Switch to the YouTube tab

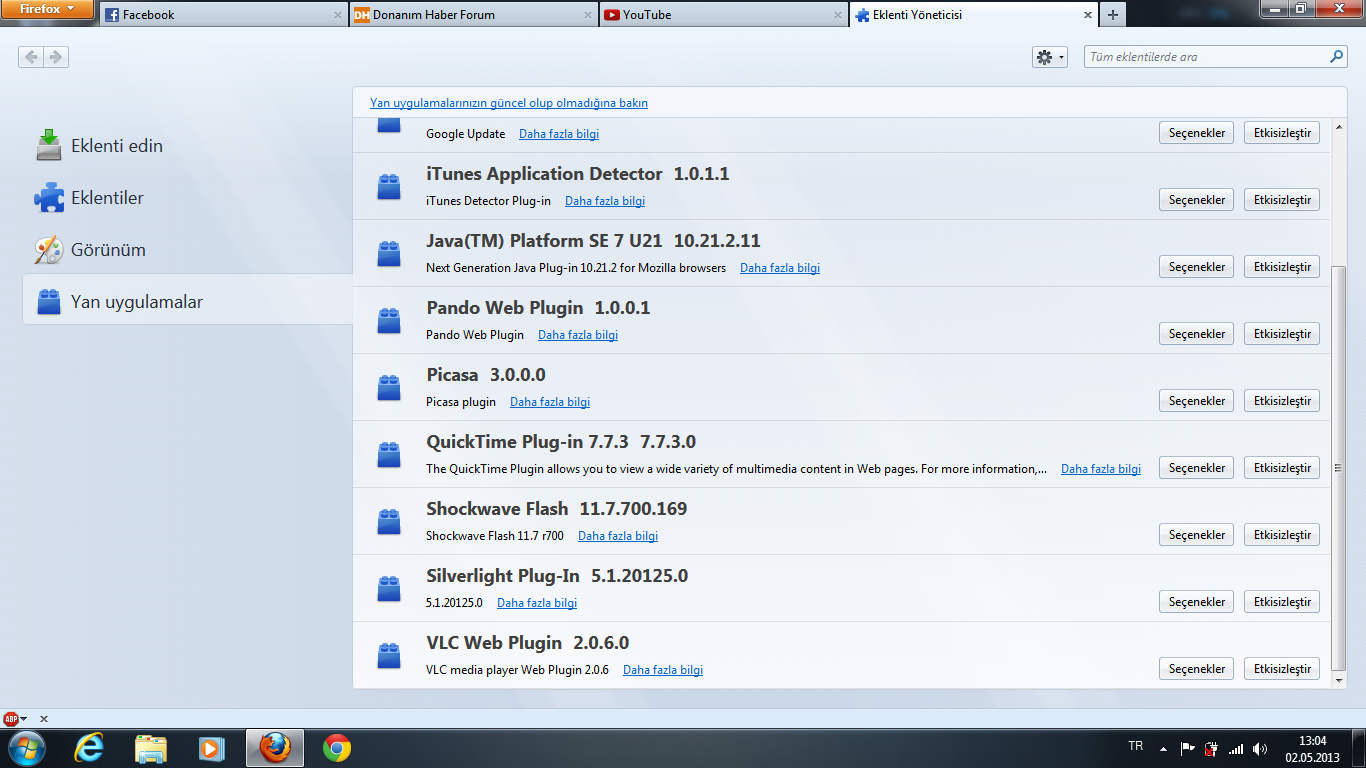(x=723, y=15)
